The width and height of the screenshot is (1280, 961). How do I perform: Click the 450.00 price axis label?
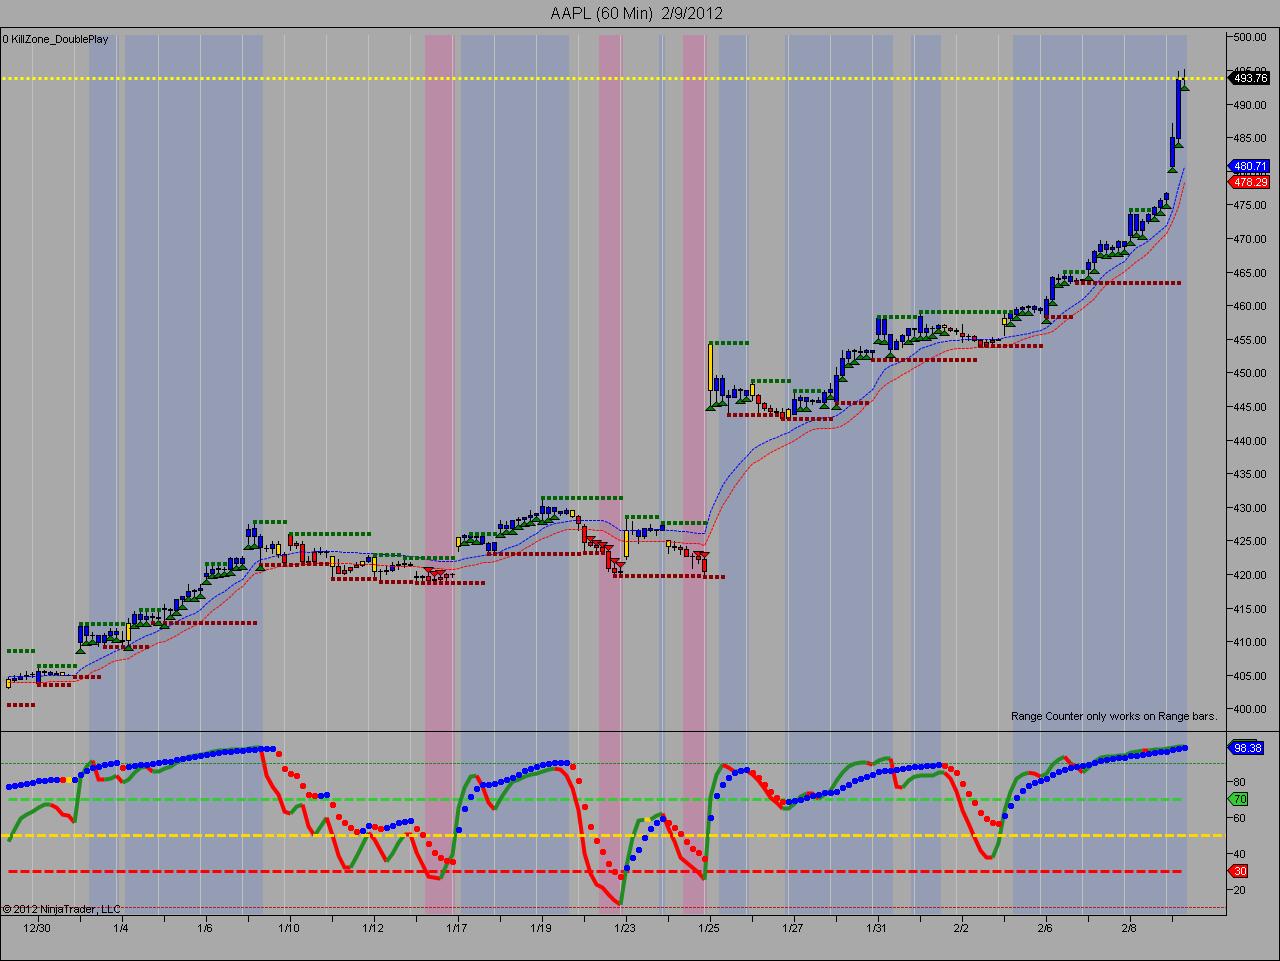pyautogui.click(x=1250, y=374)
